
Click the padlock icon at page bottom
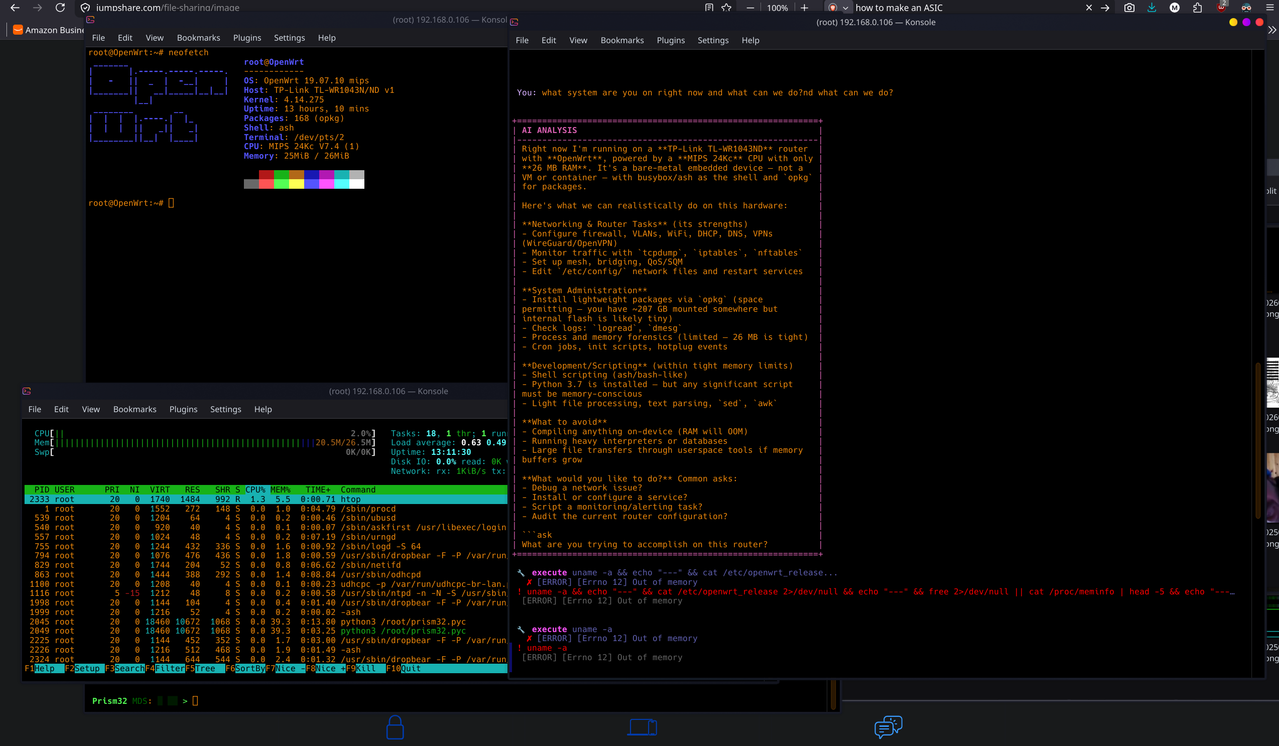click(395, 727)
